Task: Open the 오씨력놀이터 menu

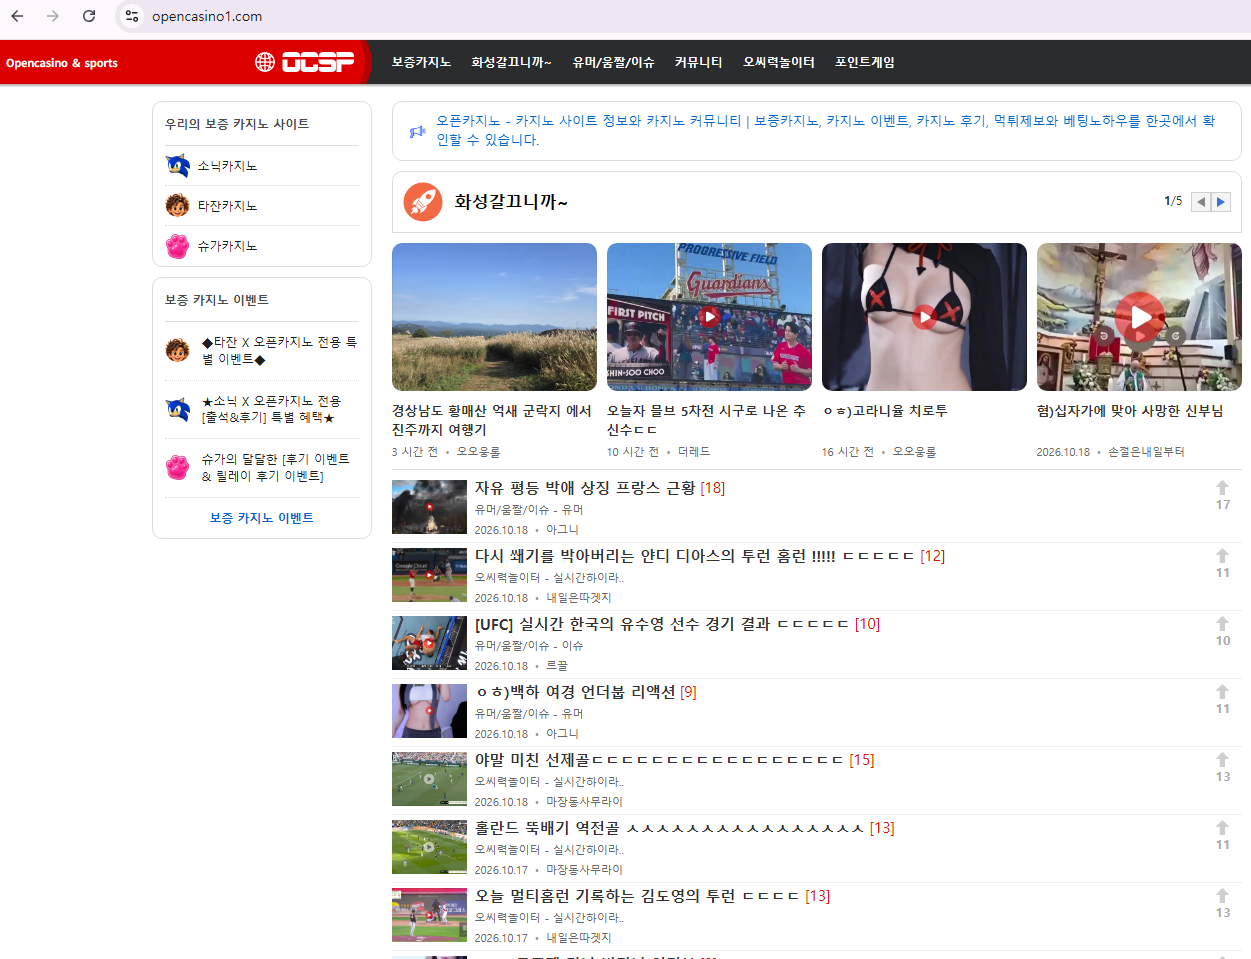Action: pos(778,62)
